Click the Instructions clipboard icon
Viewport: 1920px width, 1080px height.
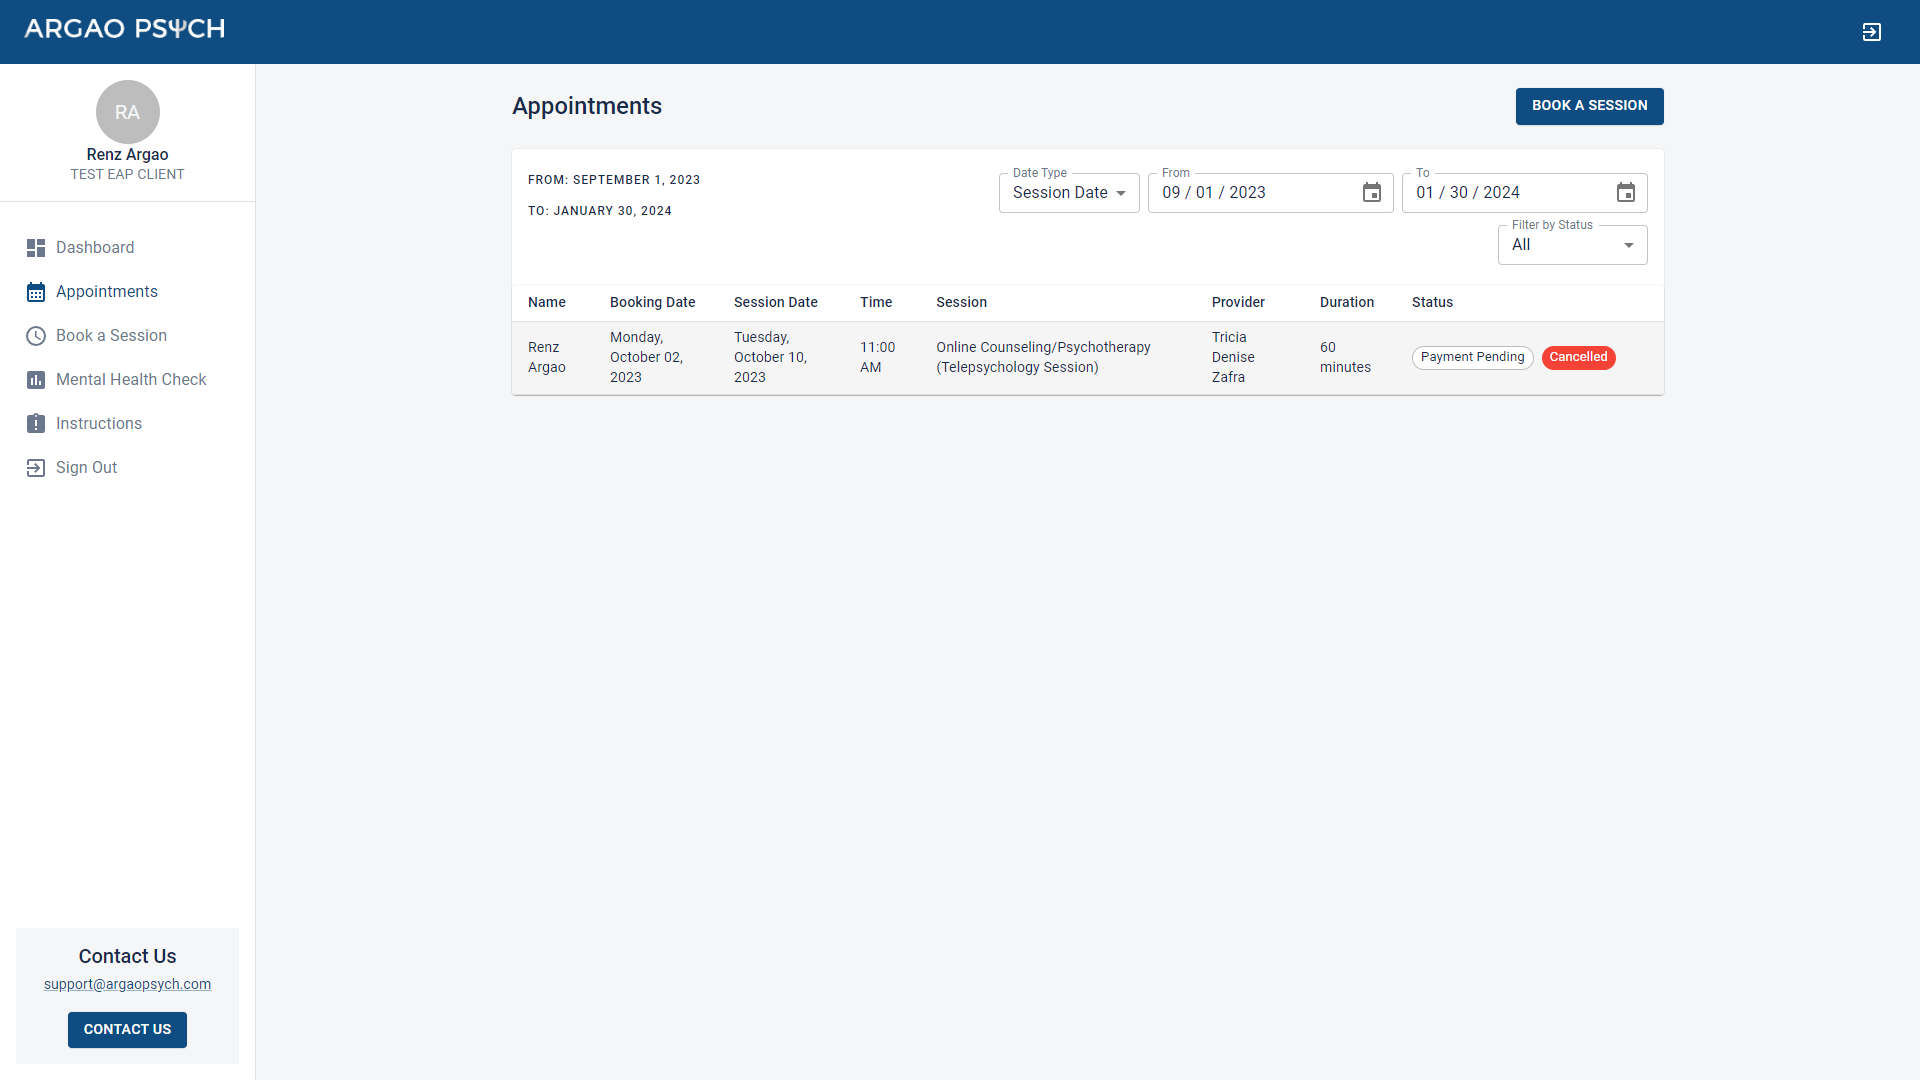[x=36, y=424]
